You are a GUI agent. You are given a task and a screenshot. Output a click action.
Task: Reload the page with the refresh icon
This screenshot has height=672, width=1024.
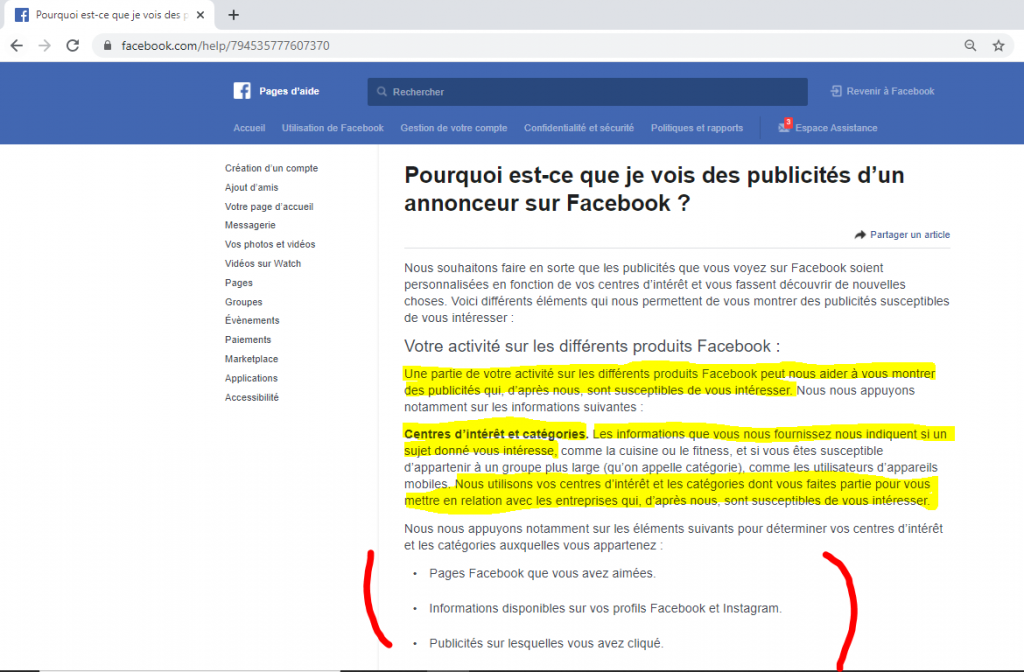(72, 46)
